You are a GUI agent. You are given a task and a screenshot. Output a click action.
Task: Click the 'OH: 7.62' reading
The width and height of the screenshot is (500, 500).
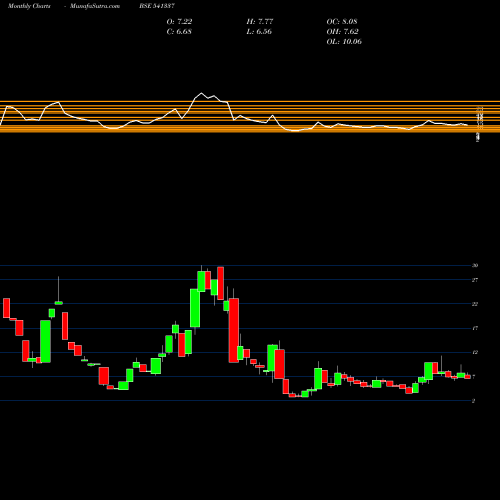(342, 31)
